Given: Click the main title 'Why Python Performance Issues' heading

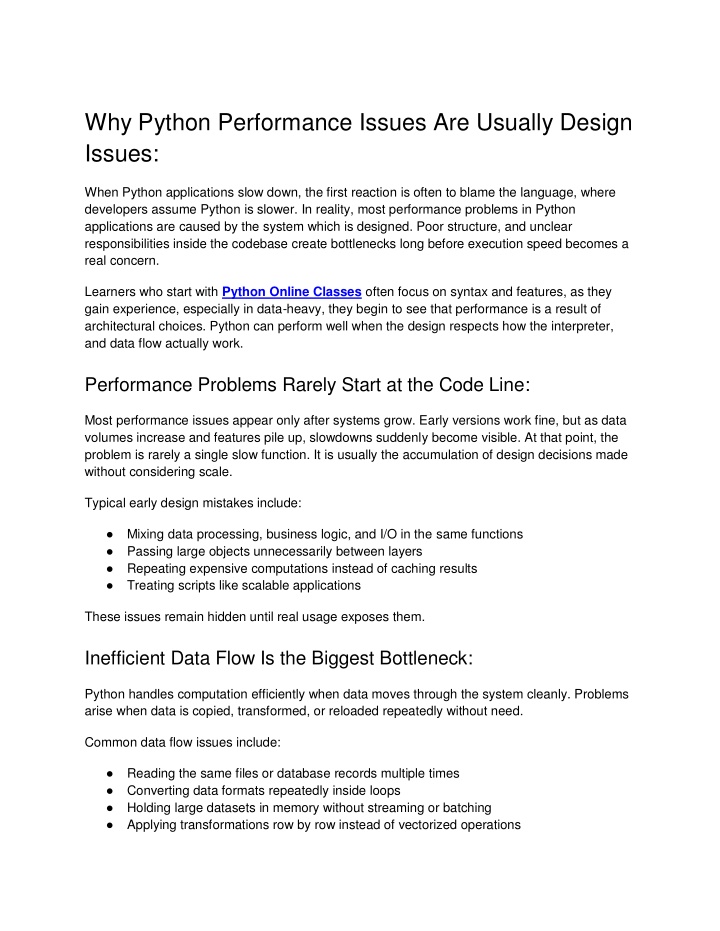Looking at the screenshot, I should (x=358, y=123).
